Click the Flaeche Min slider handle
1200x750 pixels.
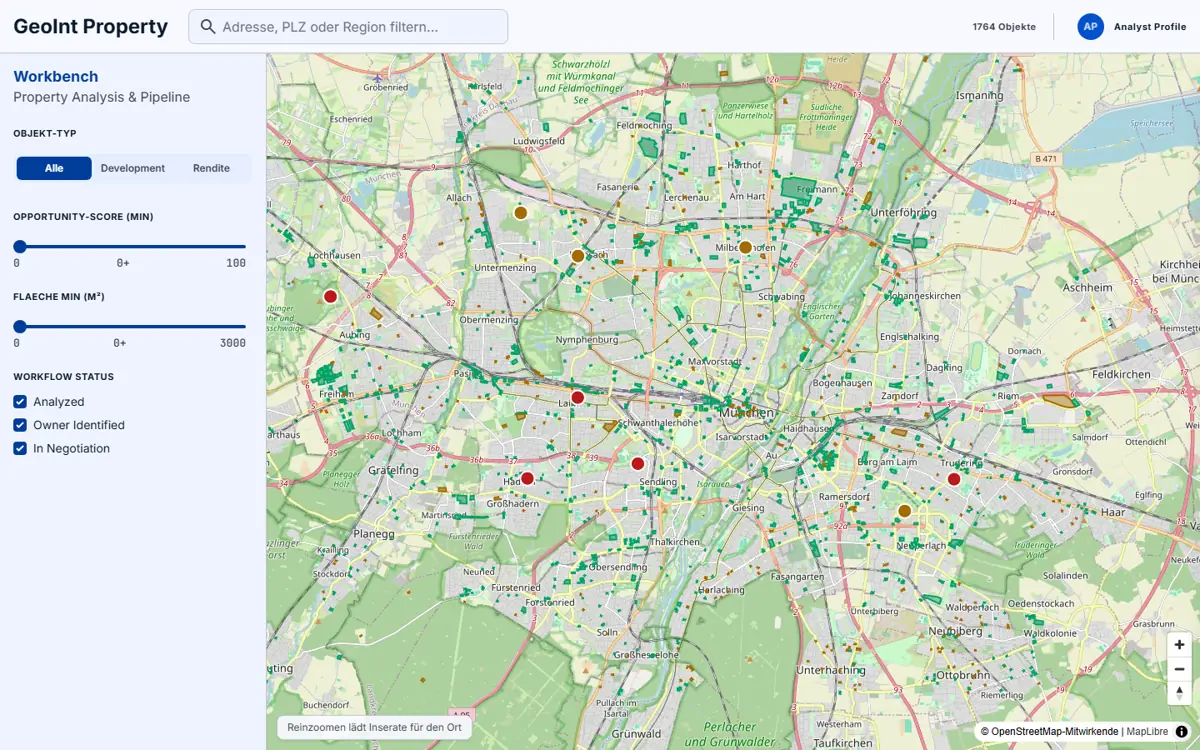tap(20, 326)
